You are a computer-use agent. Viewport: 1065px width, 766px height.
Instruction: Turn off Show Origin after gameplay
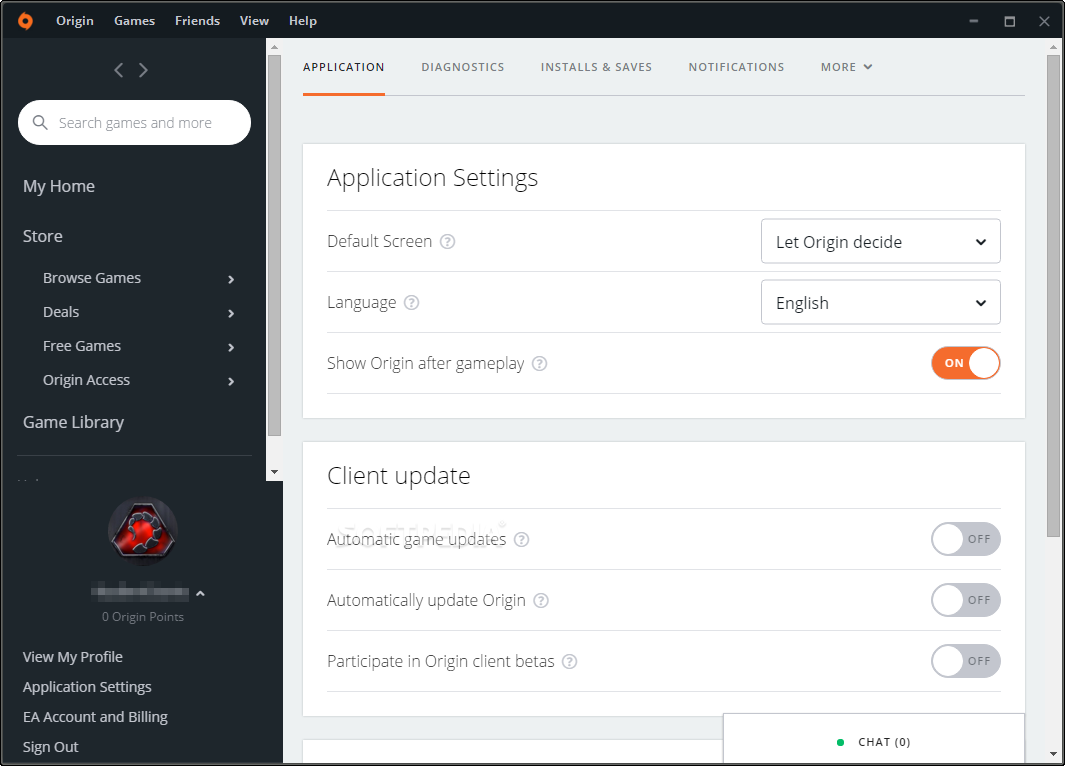point(965,363)
